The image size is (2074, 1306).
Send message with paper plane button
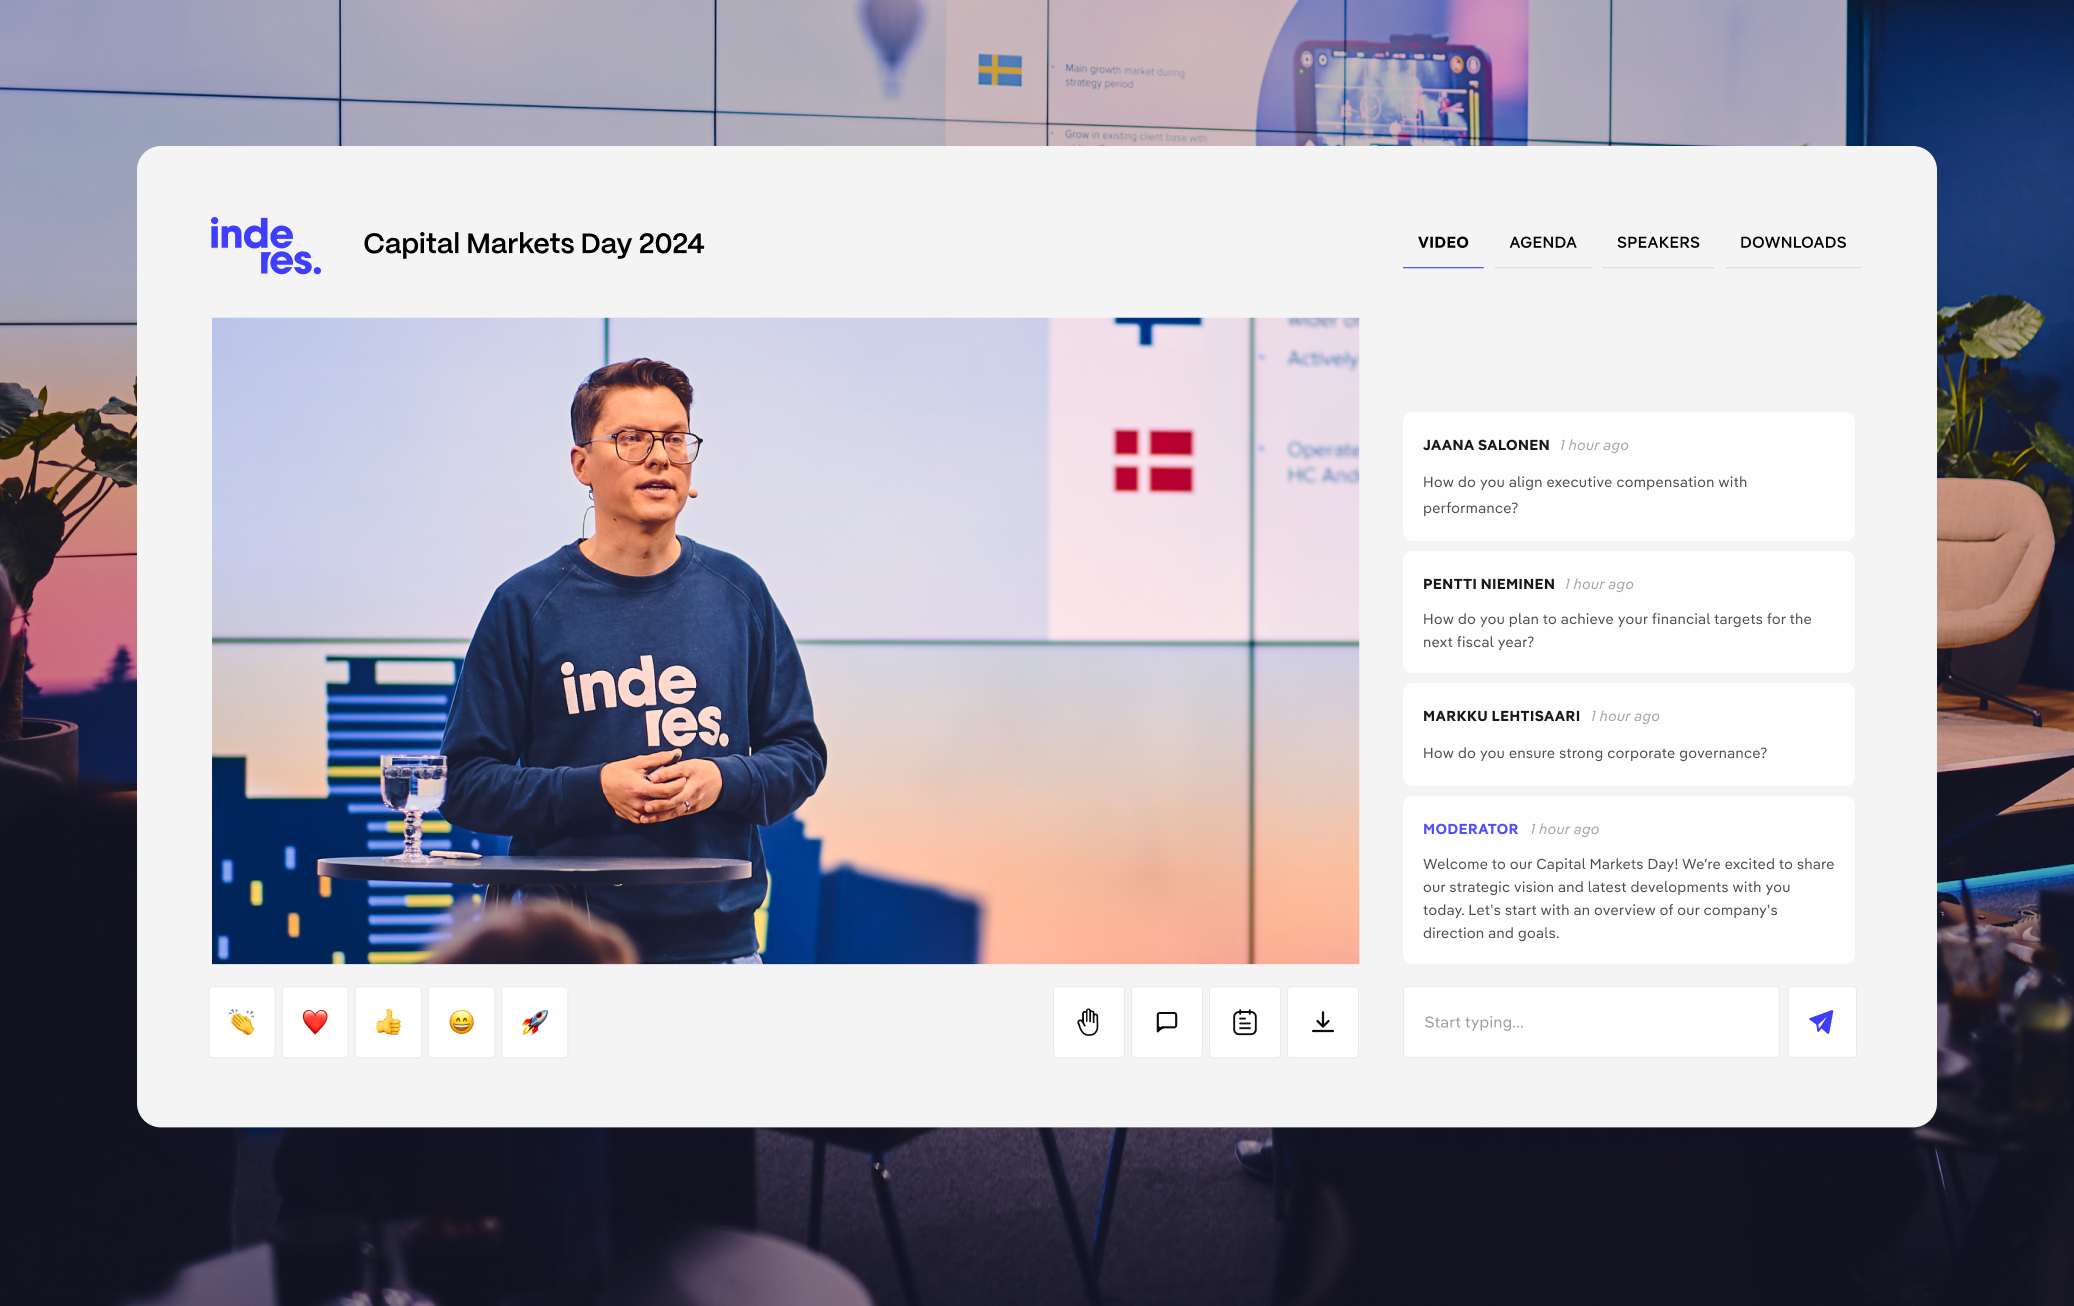tap(1821, 1022)
